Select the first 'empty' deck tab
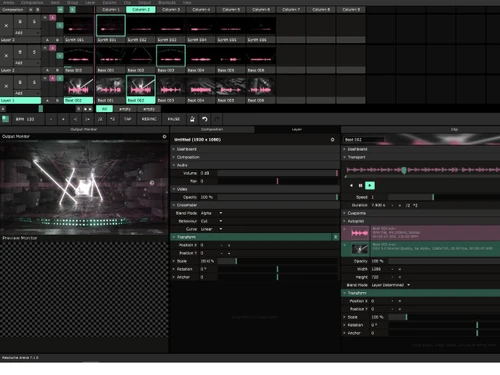 click(x=125, y=109)
